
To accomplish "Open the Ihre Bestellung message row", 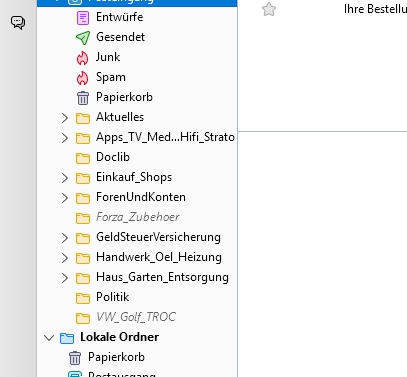I will pyautogui.click(x=322, y=9).
